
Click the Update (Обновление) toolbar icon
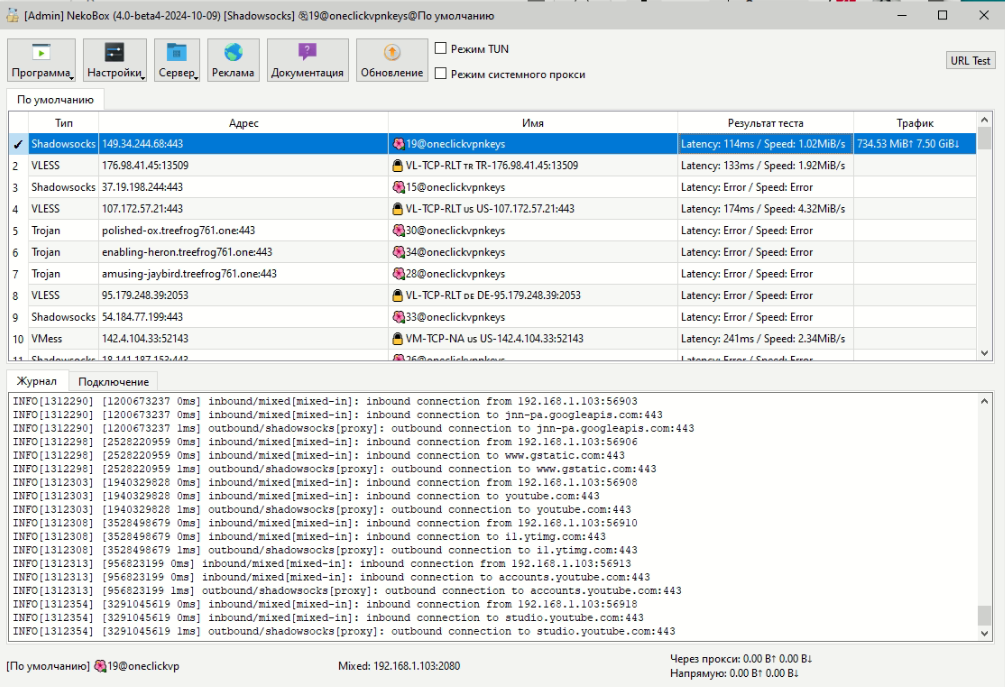click(391, 53)
